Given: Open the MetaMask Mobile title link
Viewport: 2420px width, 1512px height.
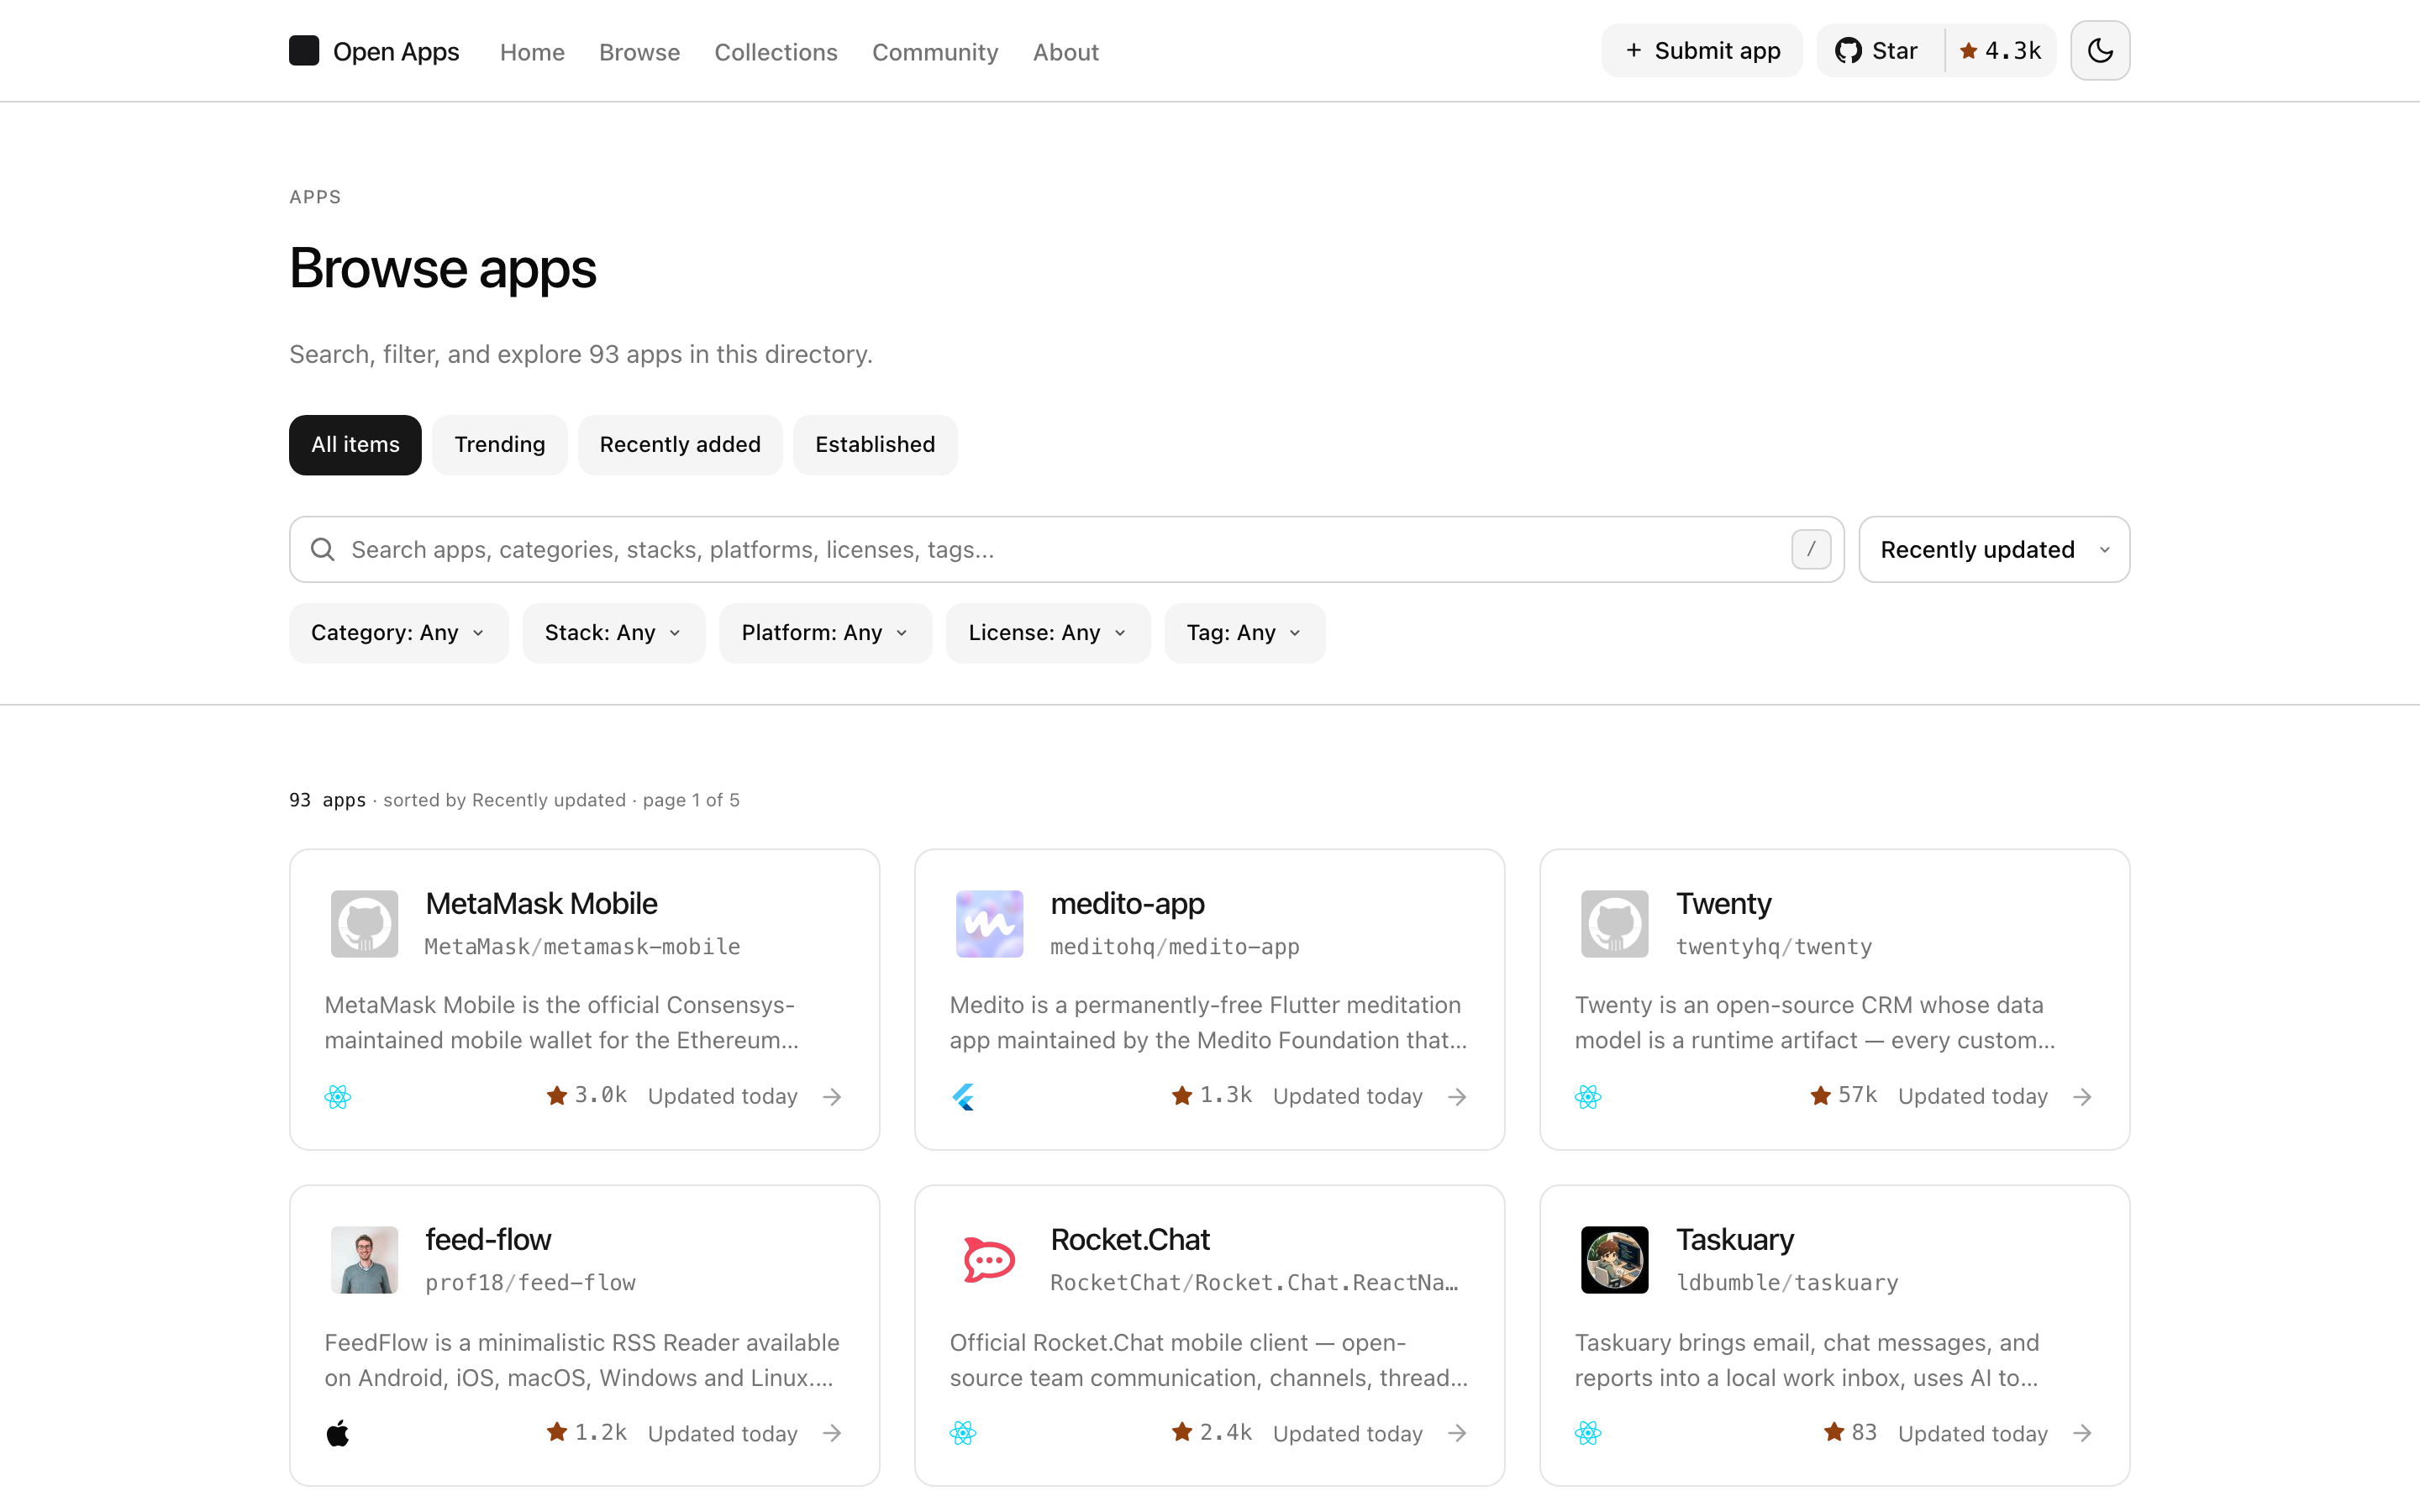Looking at the screenshot, I should tap(541, 904).
